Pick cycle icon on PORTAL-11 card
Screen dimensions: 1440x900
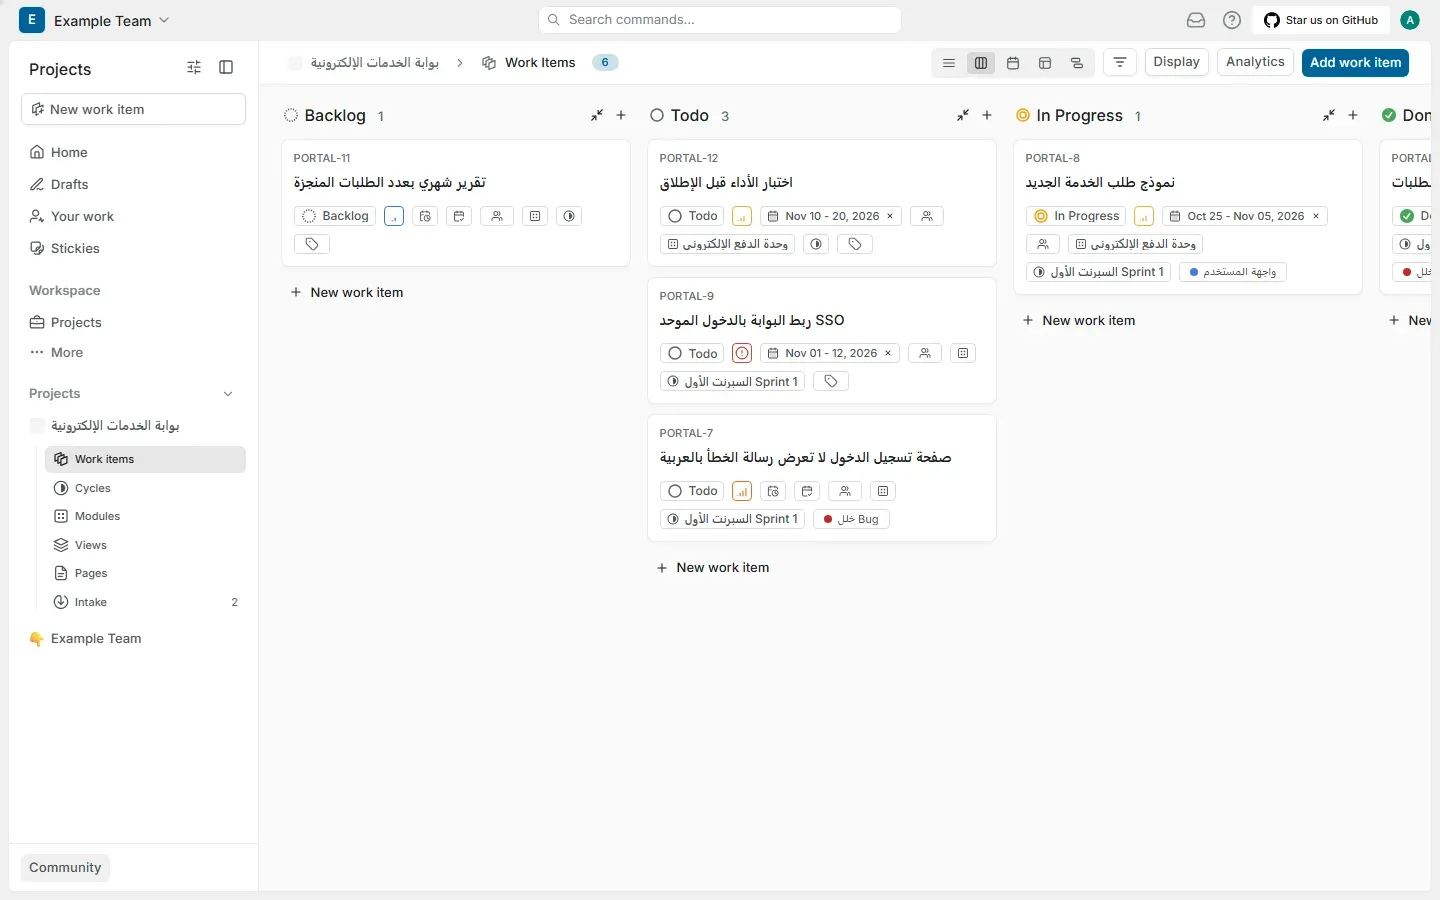point(569,216)
